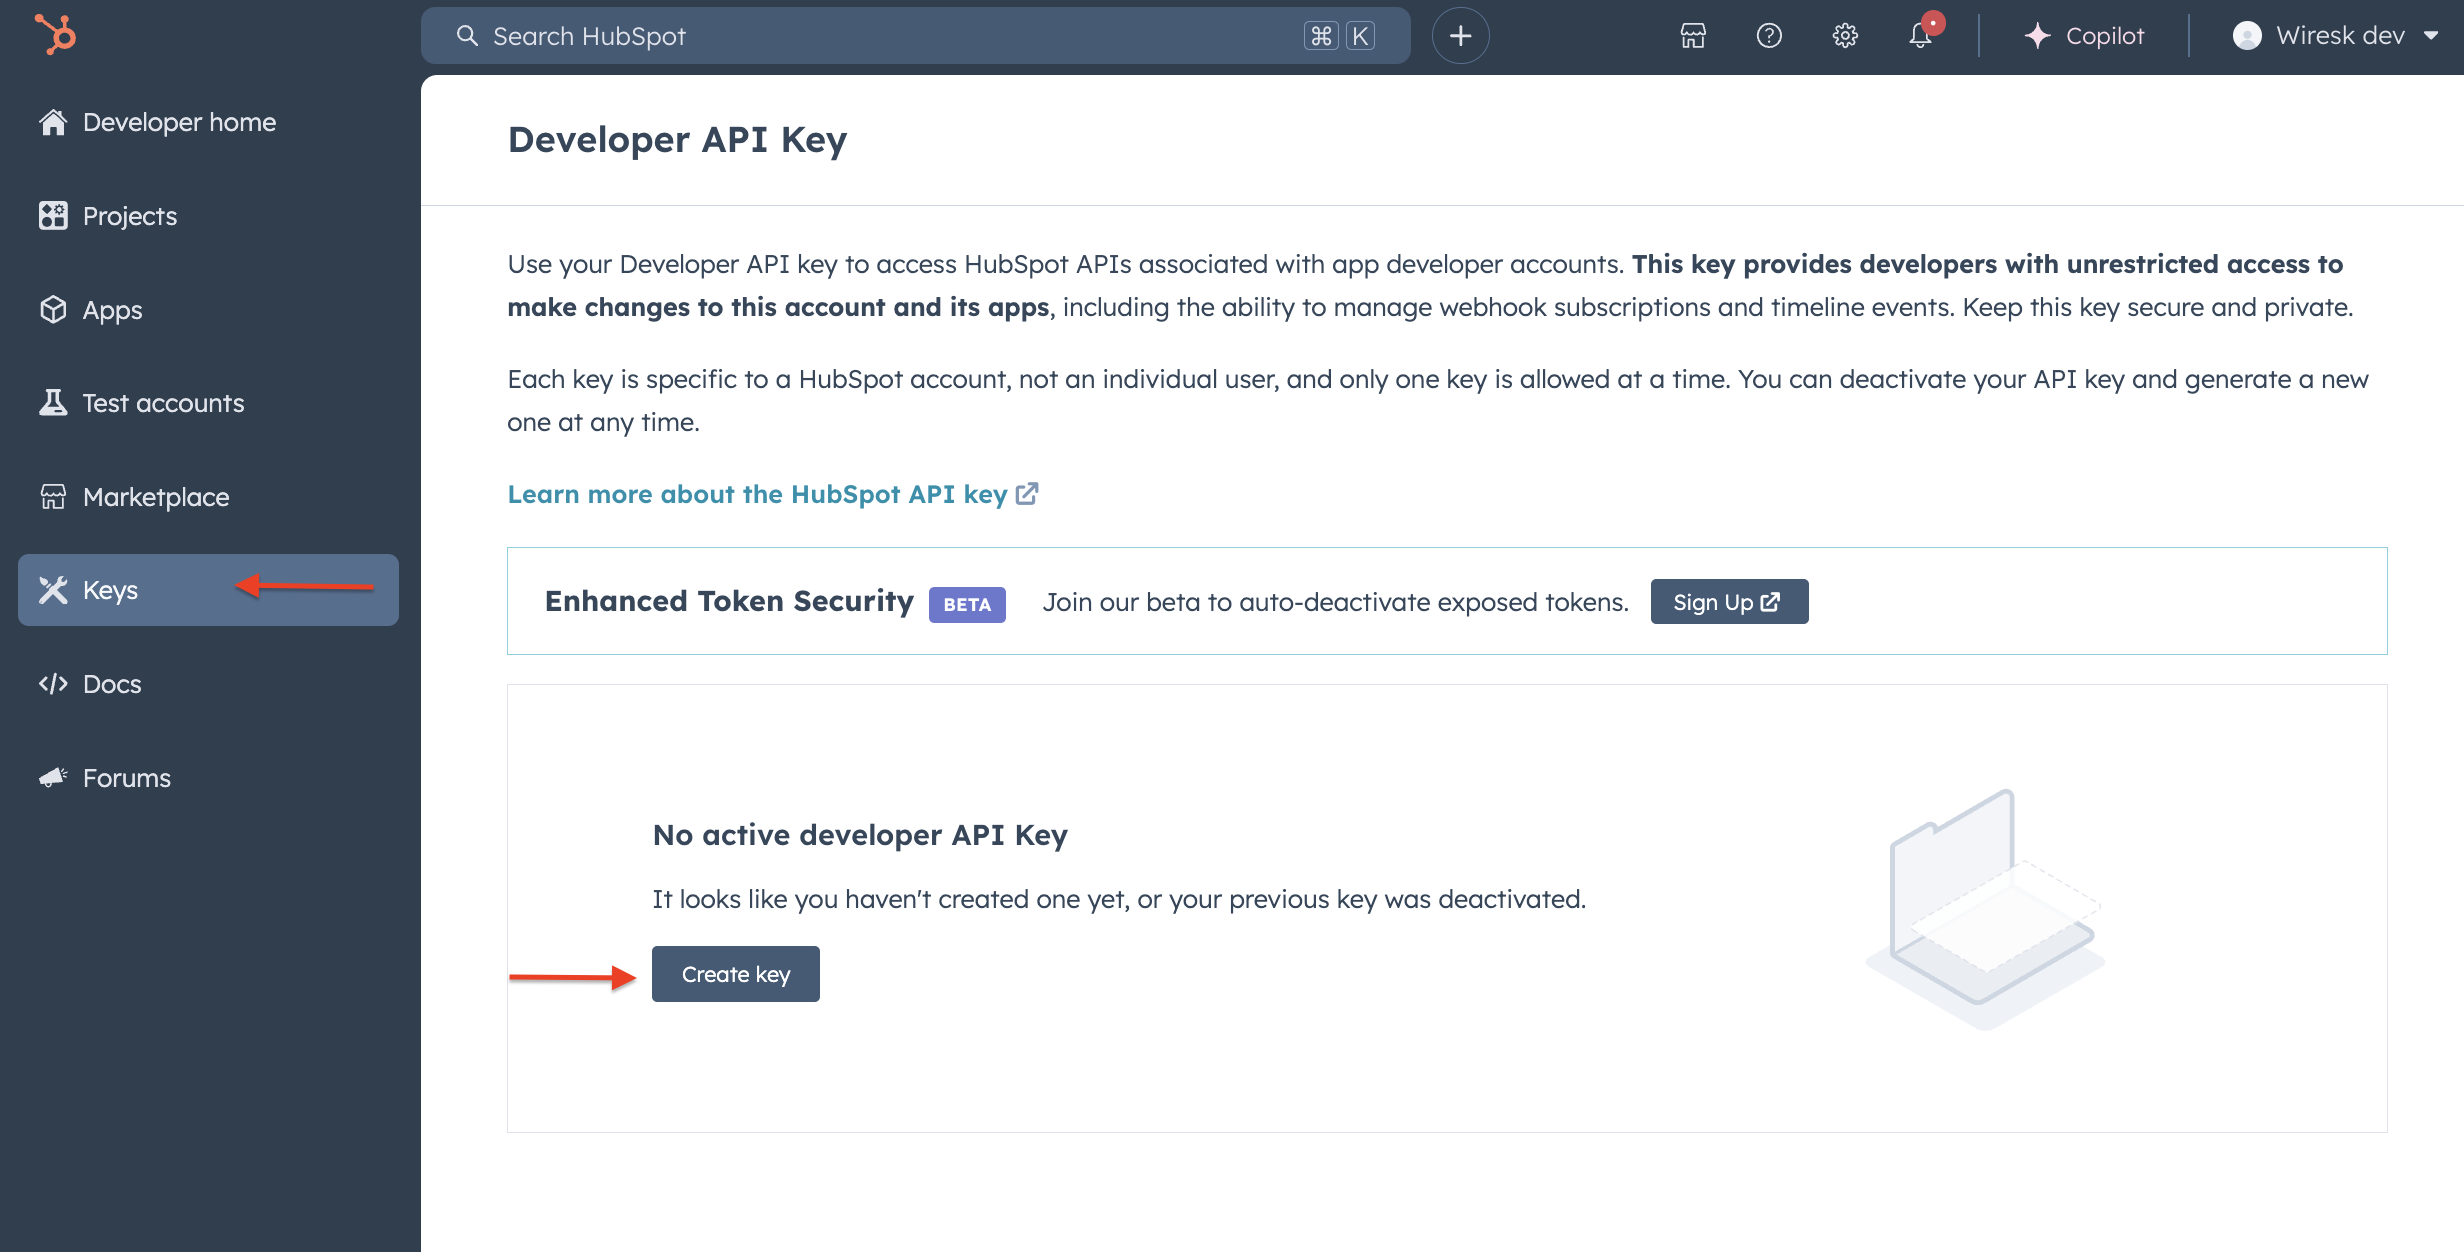This screenshot has height=1252, width=2464.
Task: Click the No active developer API Key heading
Action: tap(860, 835)
